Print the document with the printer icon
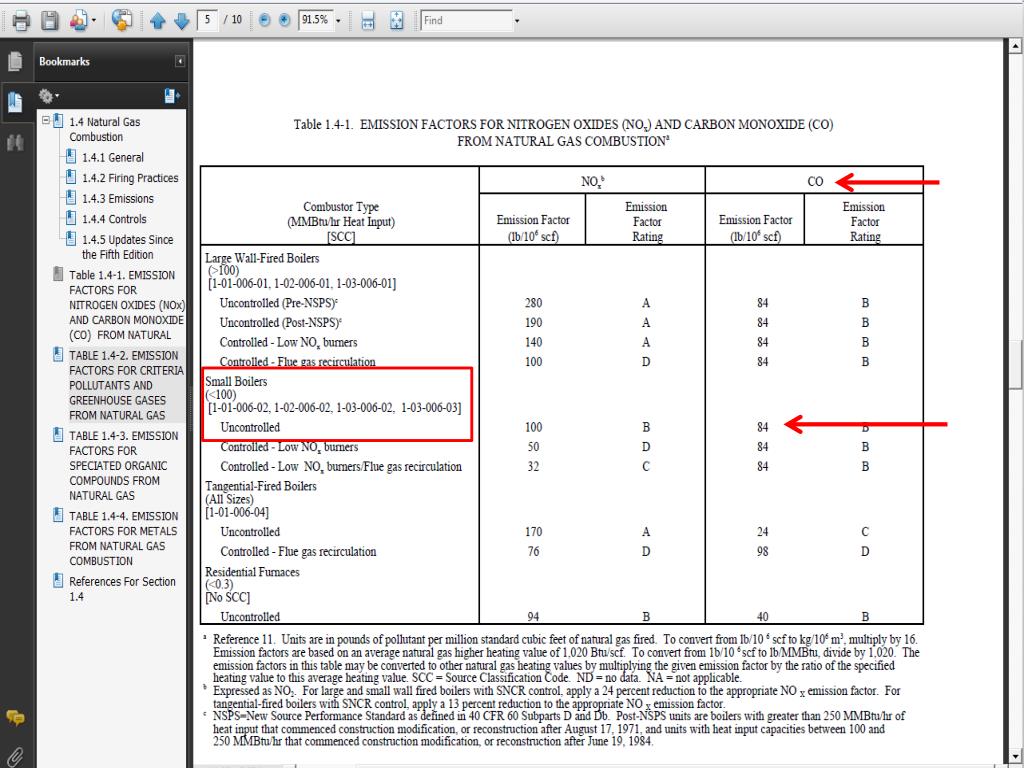1024x768 pixels. pos(20,20)
